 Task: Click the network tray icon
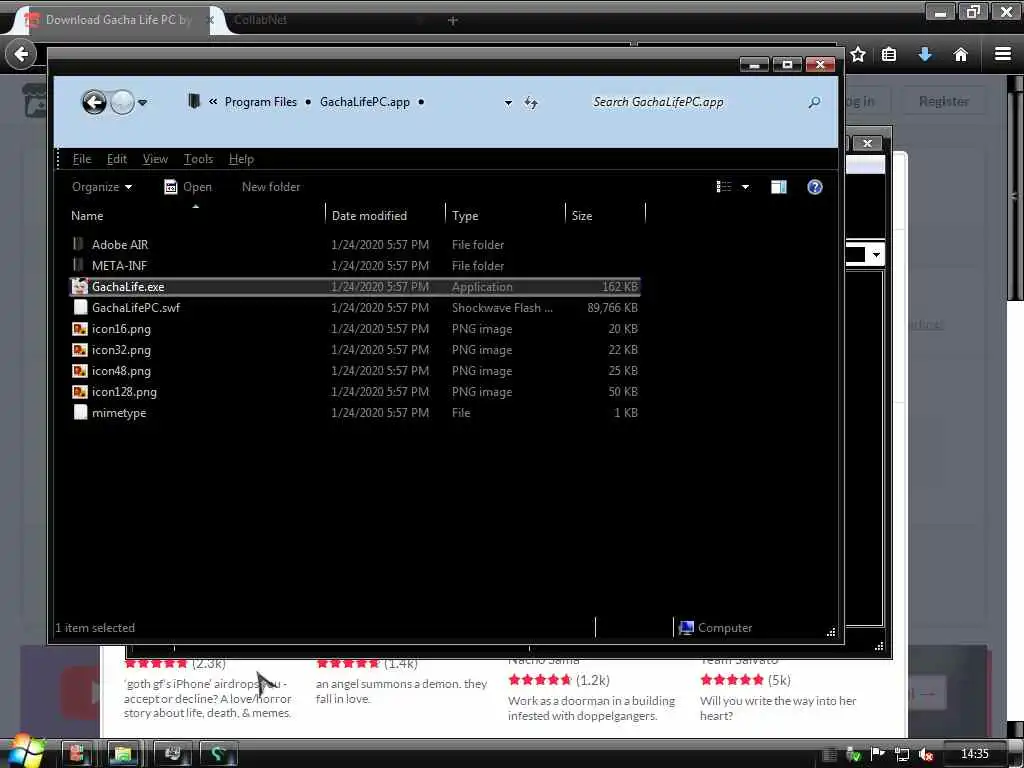pyautogui.click(x=902, y=755)
